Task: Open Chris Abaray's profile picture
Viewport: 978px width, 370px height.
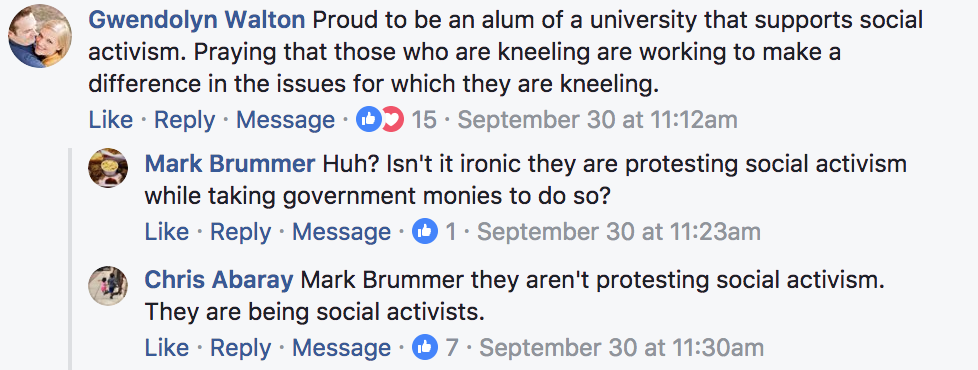Action: point(108,286)
